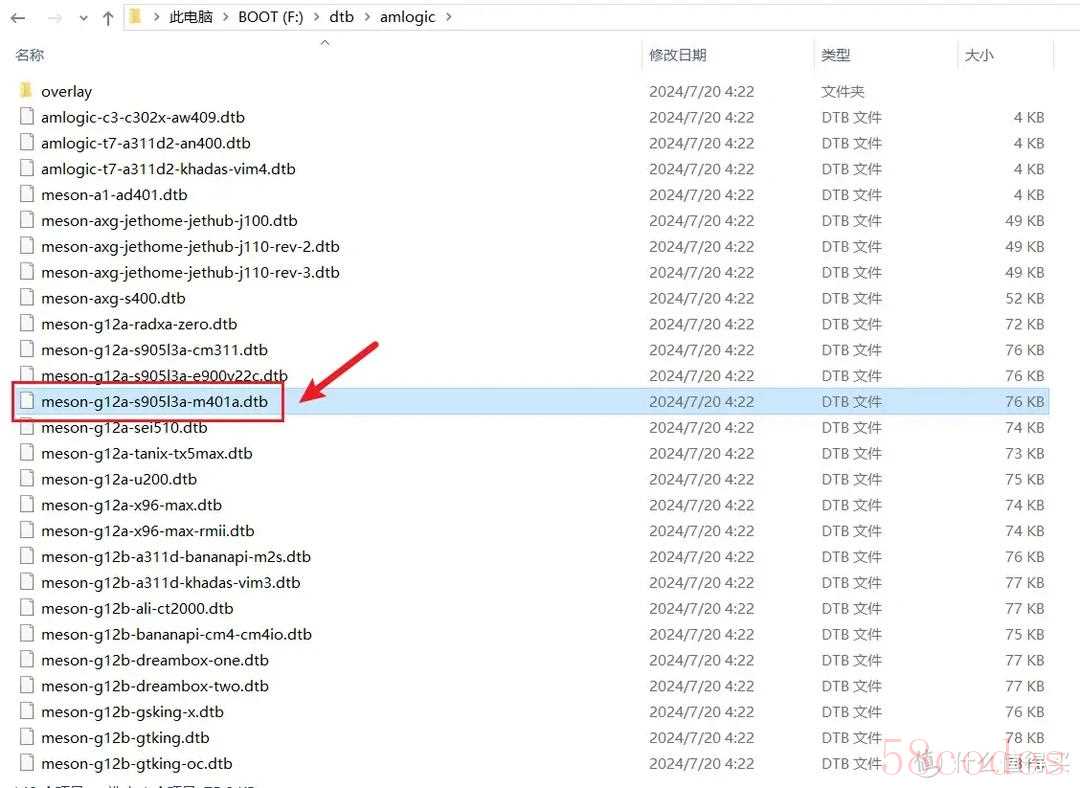1080x788 pixels.
Task: Click file icon of meson-g12b-gsking-x.dtb
Action: click(x=26, y=711)
